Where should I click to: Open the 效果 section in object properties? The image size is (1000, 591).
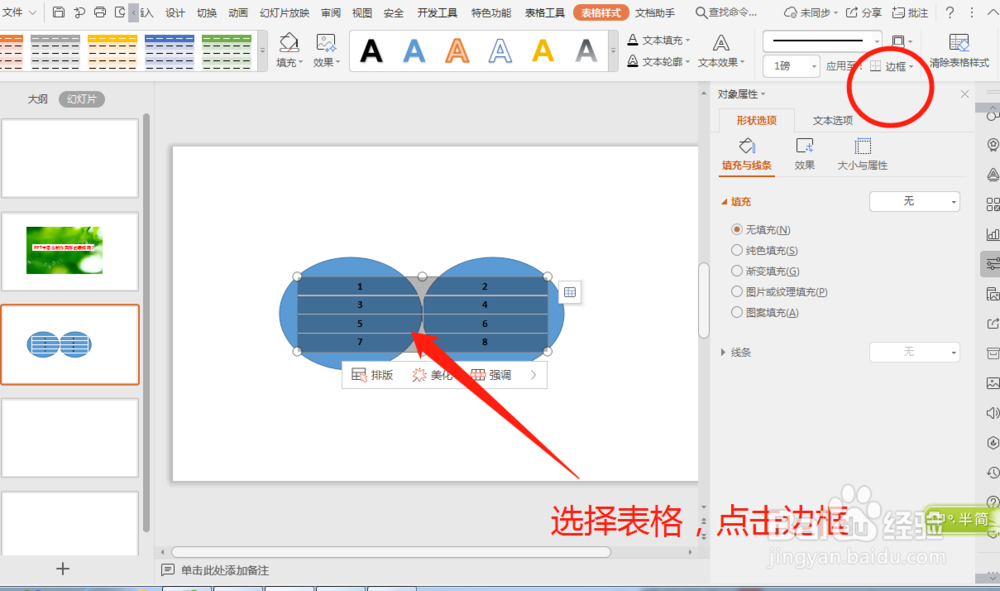[x=805, y=150]
